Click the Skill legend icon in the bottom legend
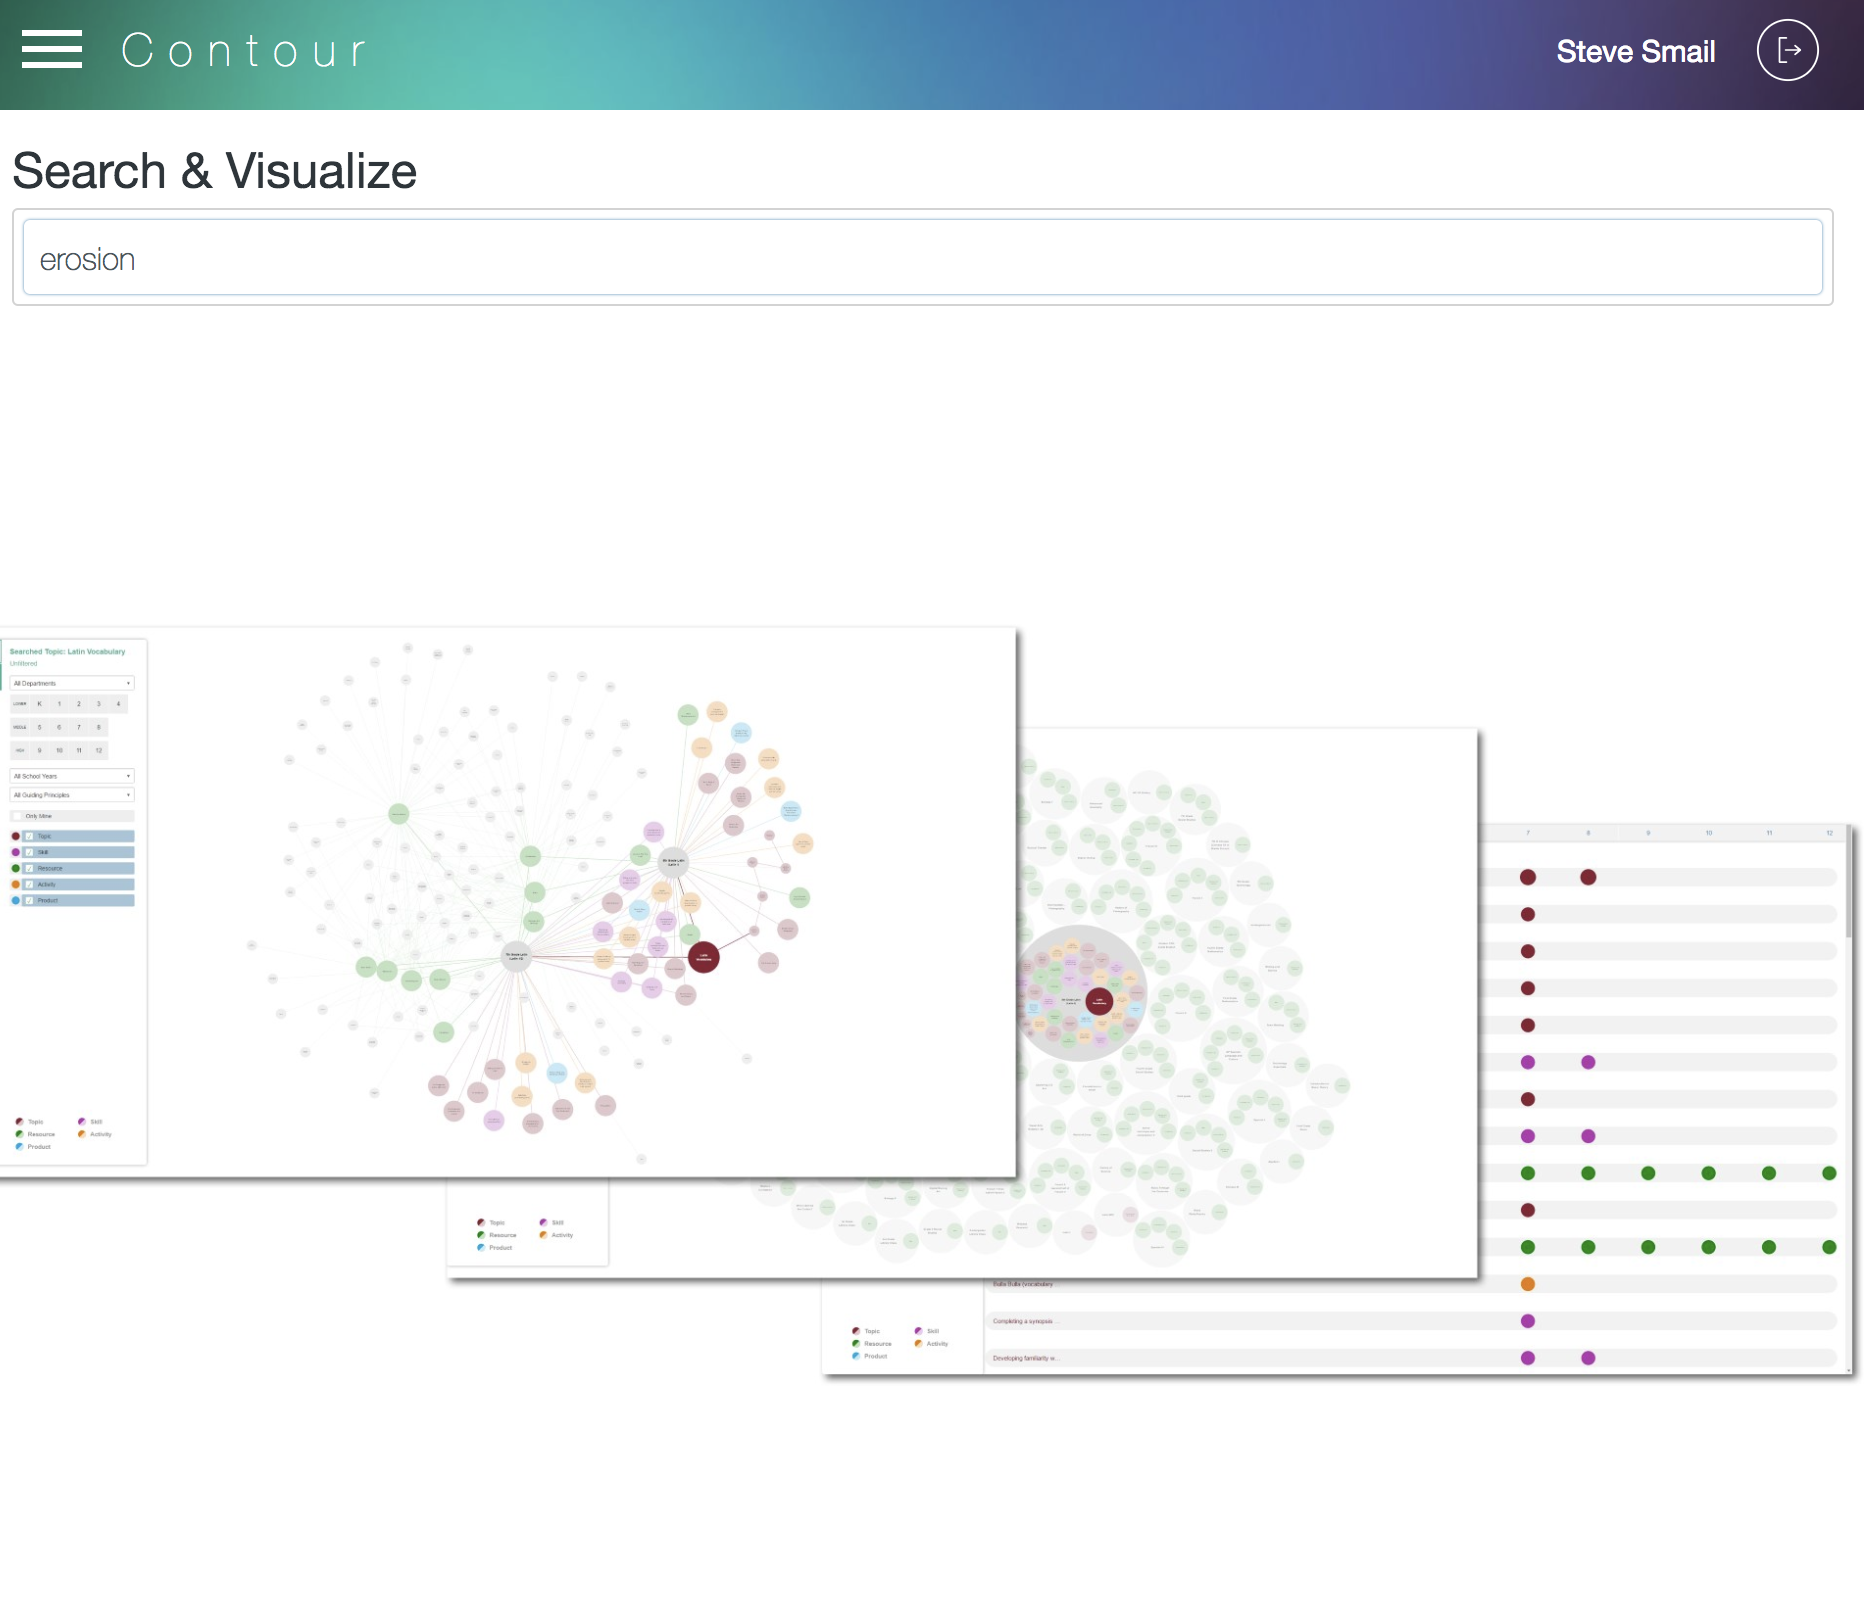Viewport: 1864px width, 1618px height. pos(82,1122)
